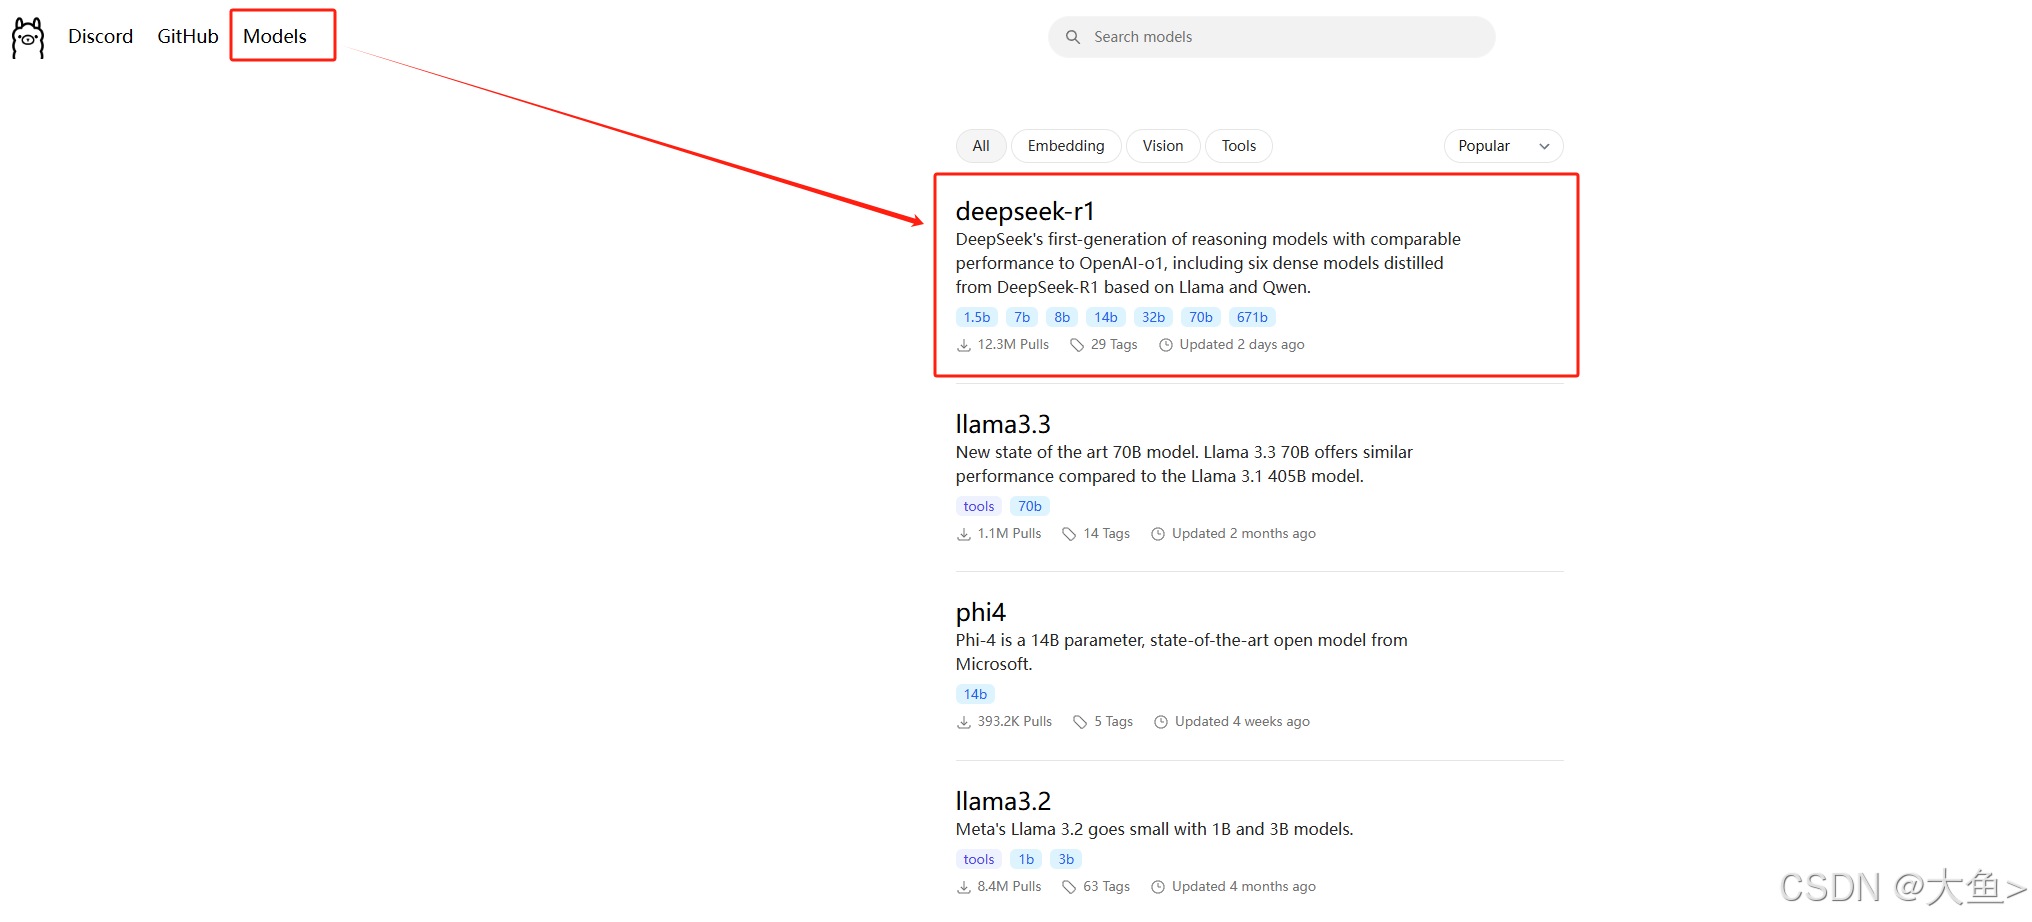Select deepseek-r1 1.5b size tag

point(977,317)
